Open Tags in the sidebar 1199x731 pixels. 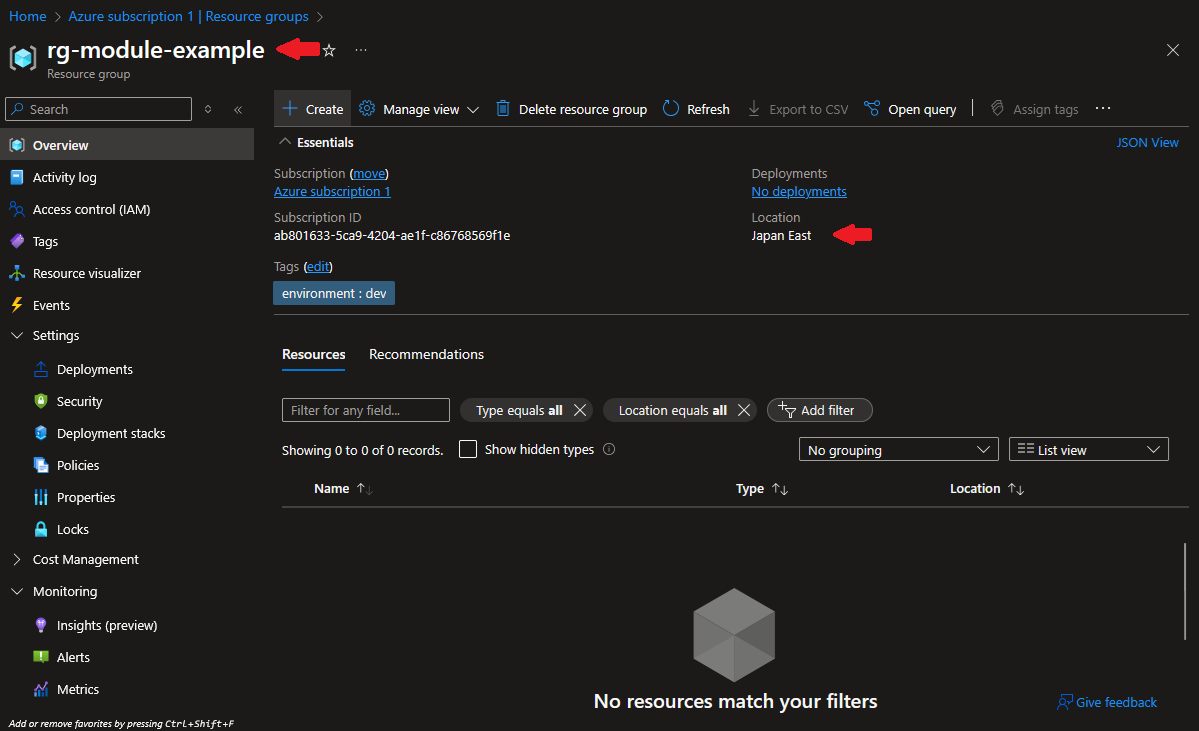click(x=45, y=242)
